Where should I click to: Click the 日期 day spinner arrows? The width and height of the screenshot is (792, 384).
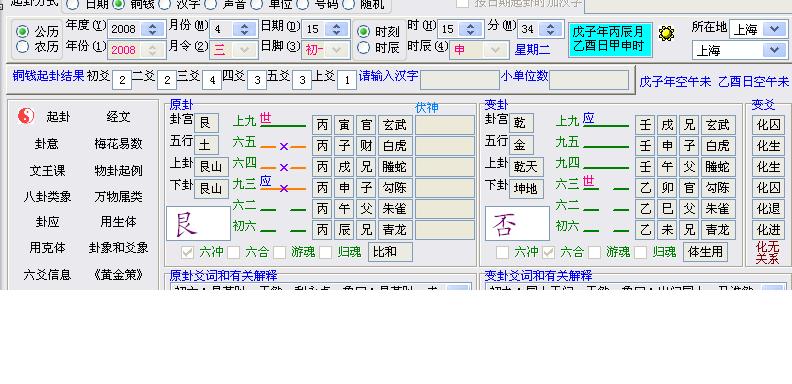point(337,29)
